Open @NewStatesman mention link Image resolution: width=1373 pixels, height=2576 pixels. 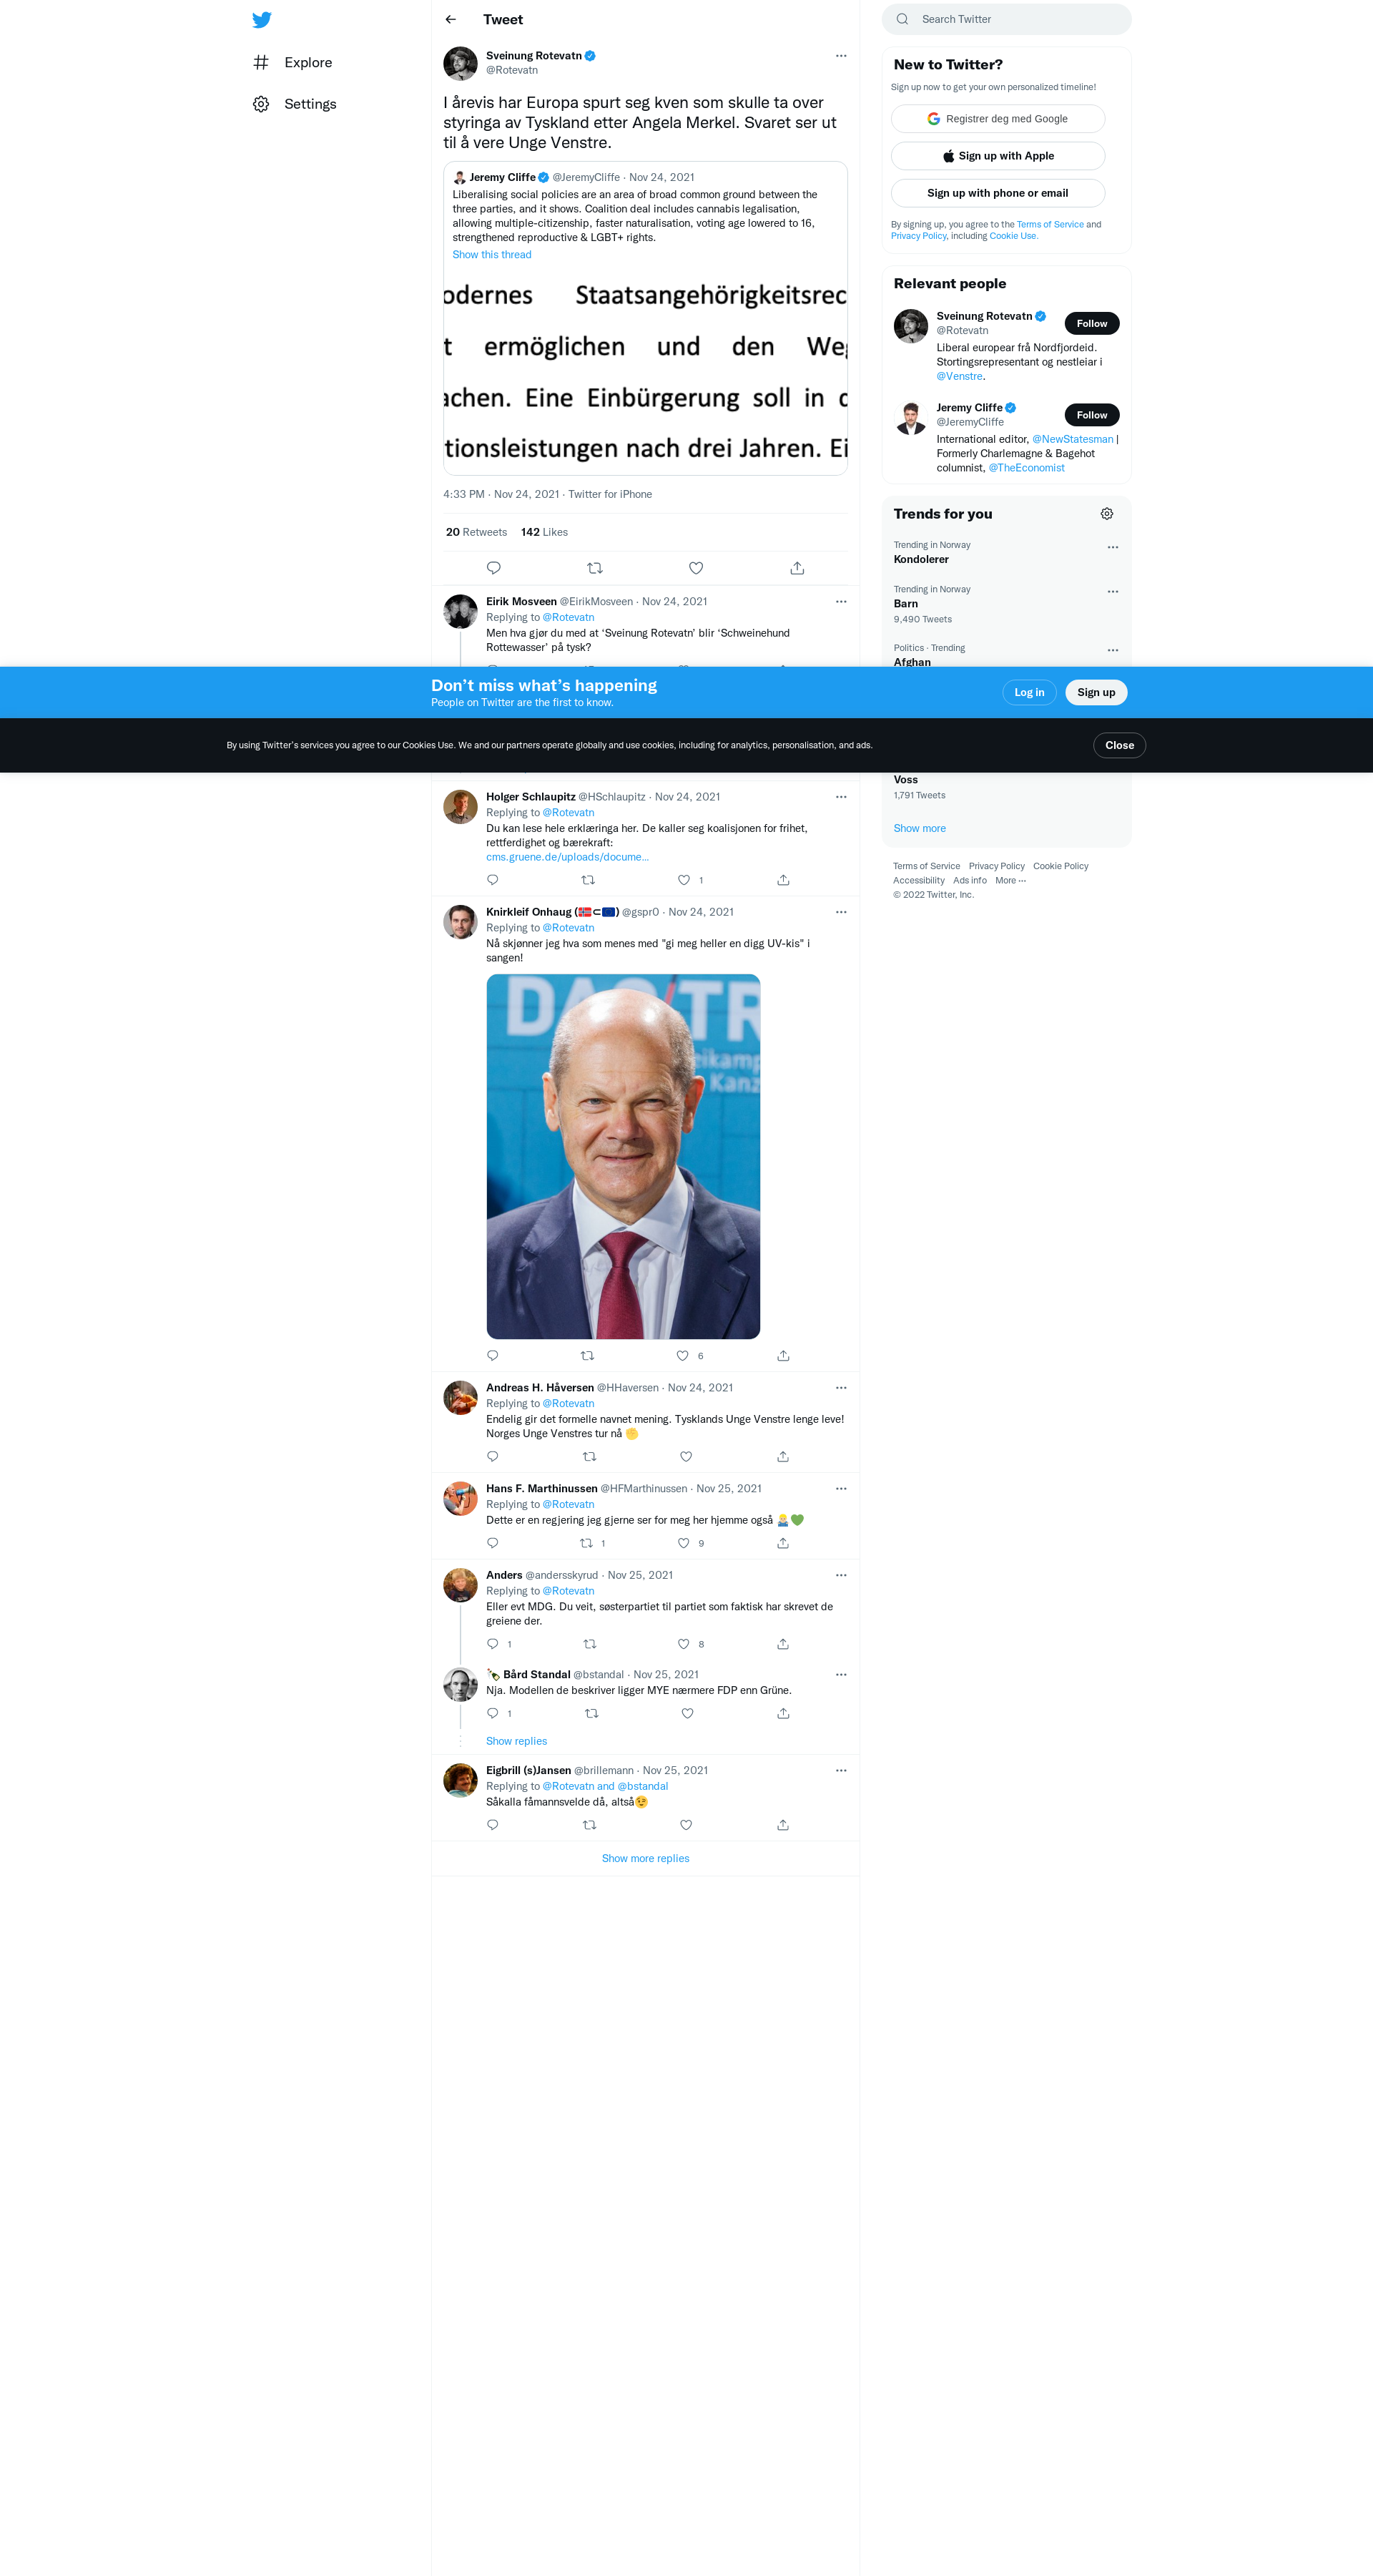pos(1072,440)
